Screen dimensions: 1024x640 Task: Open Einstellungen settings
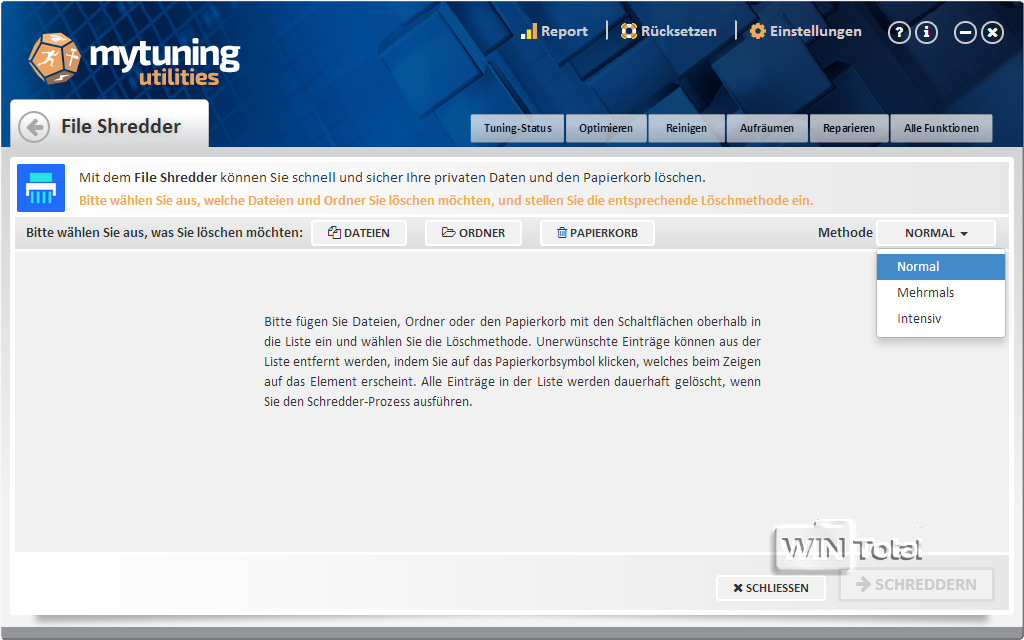pyautogui.click(x=805, y=31)
